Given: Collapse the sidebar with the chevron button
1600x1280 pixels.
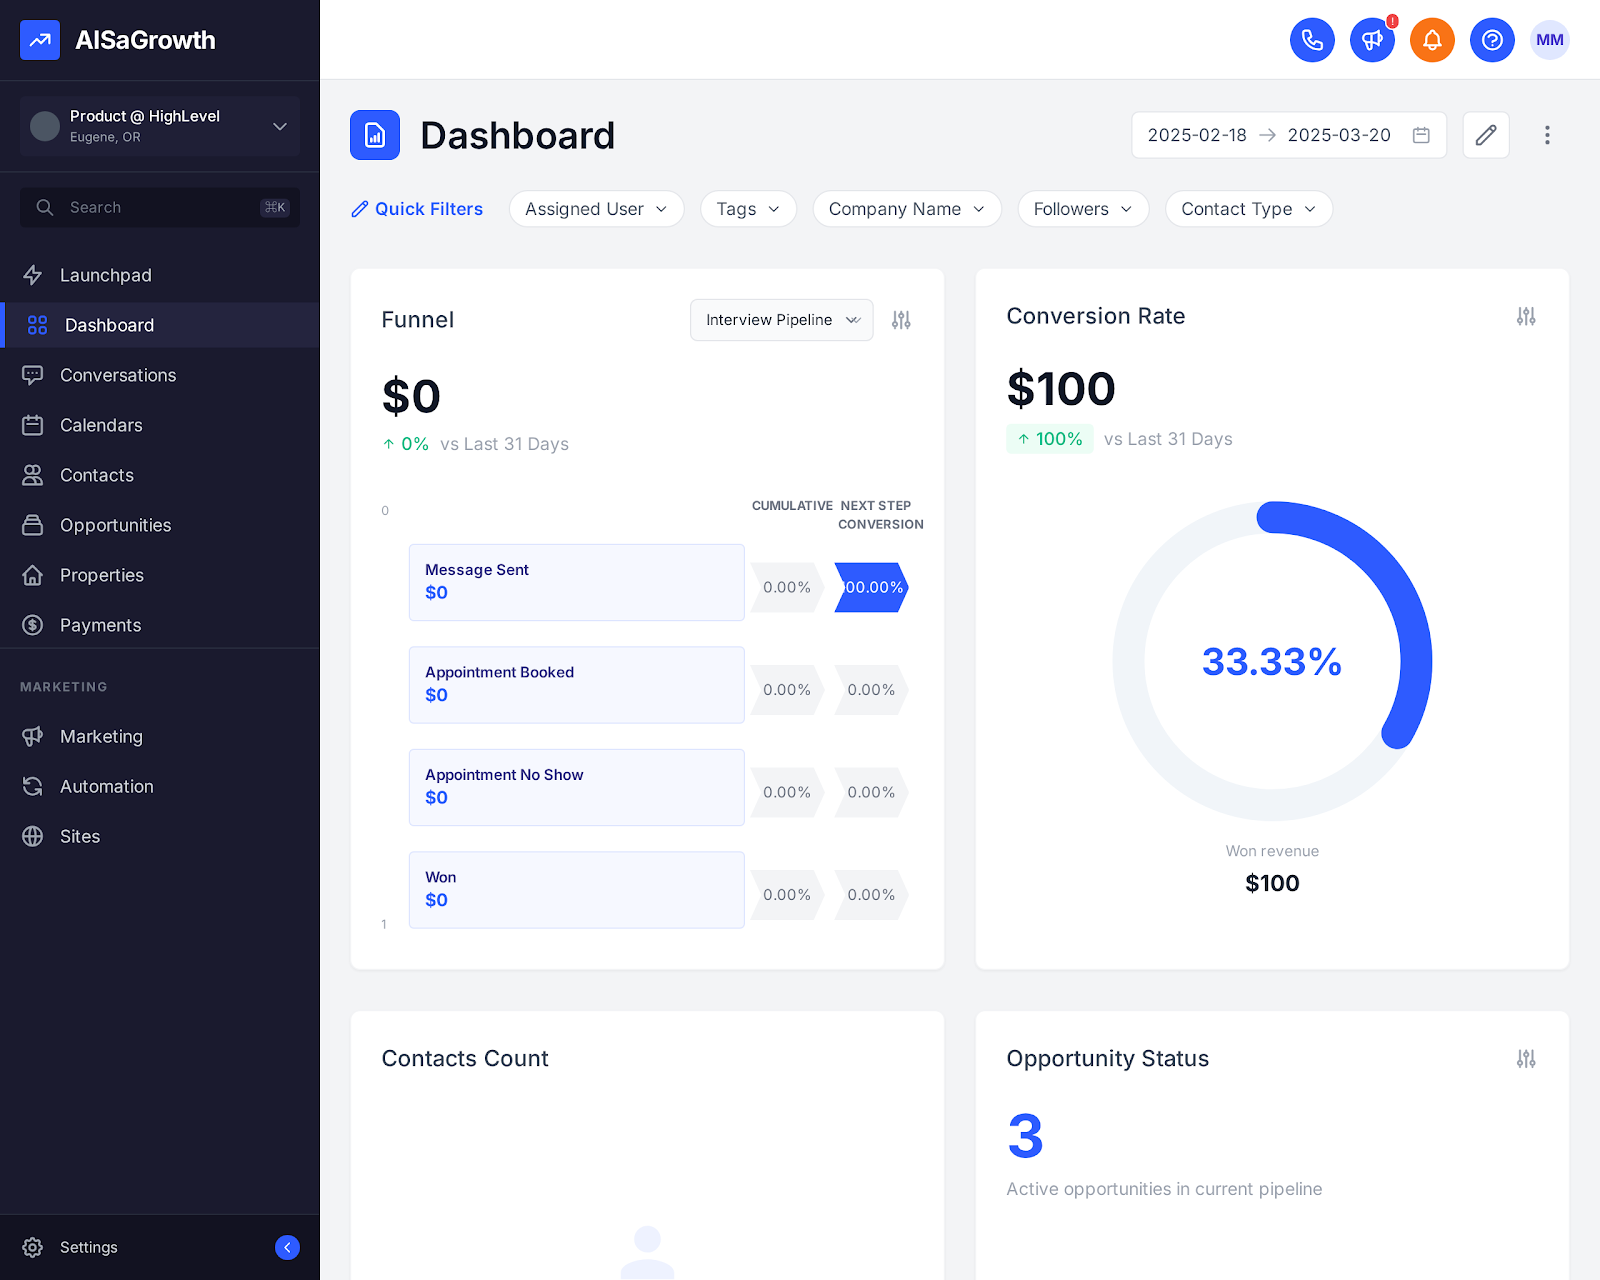Looking at the screenshot, I should (288, 1247).
